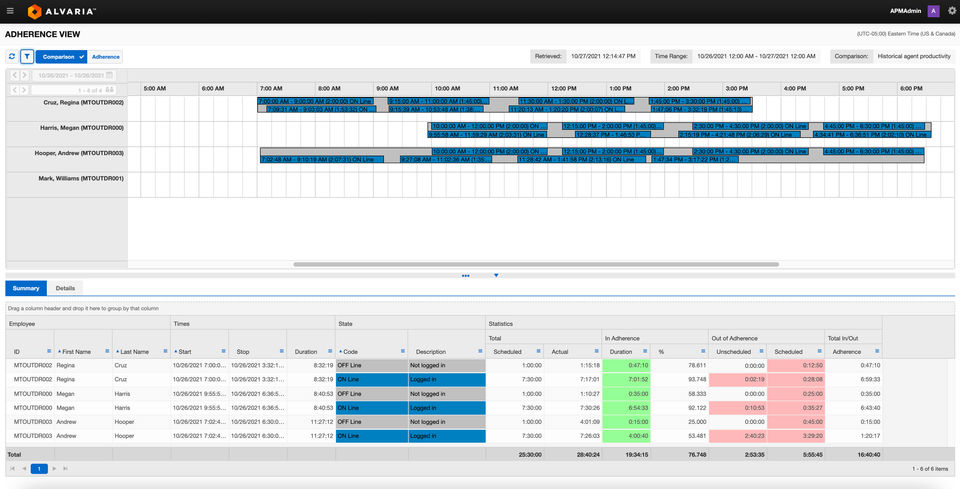The width and height of the screenshot is (960, 489).
Task: Open ID column filter menu
Action: tap(49, 351)
